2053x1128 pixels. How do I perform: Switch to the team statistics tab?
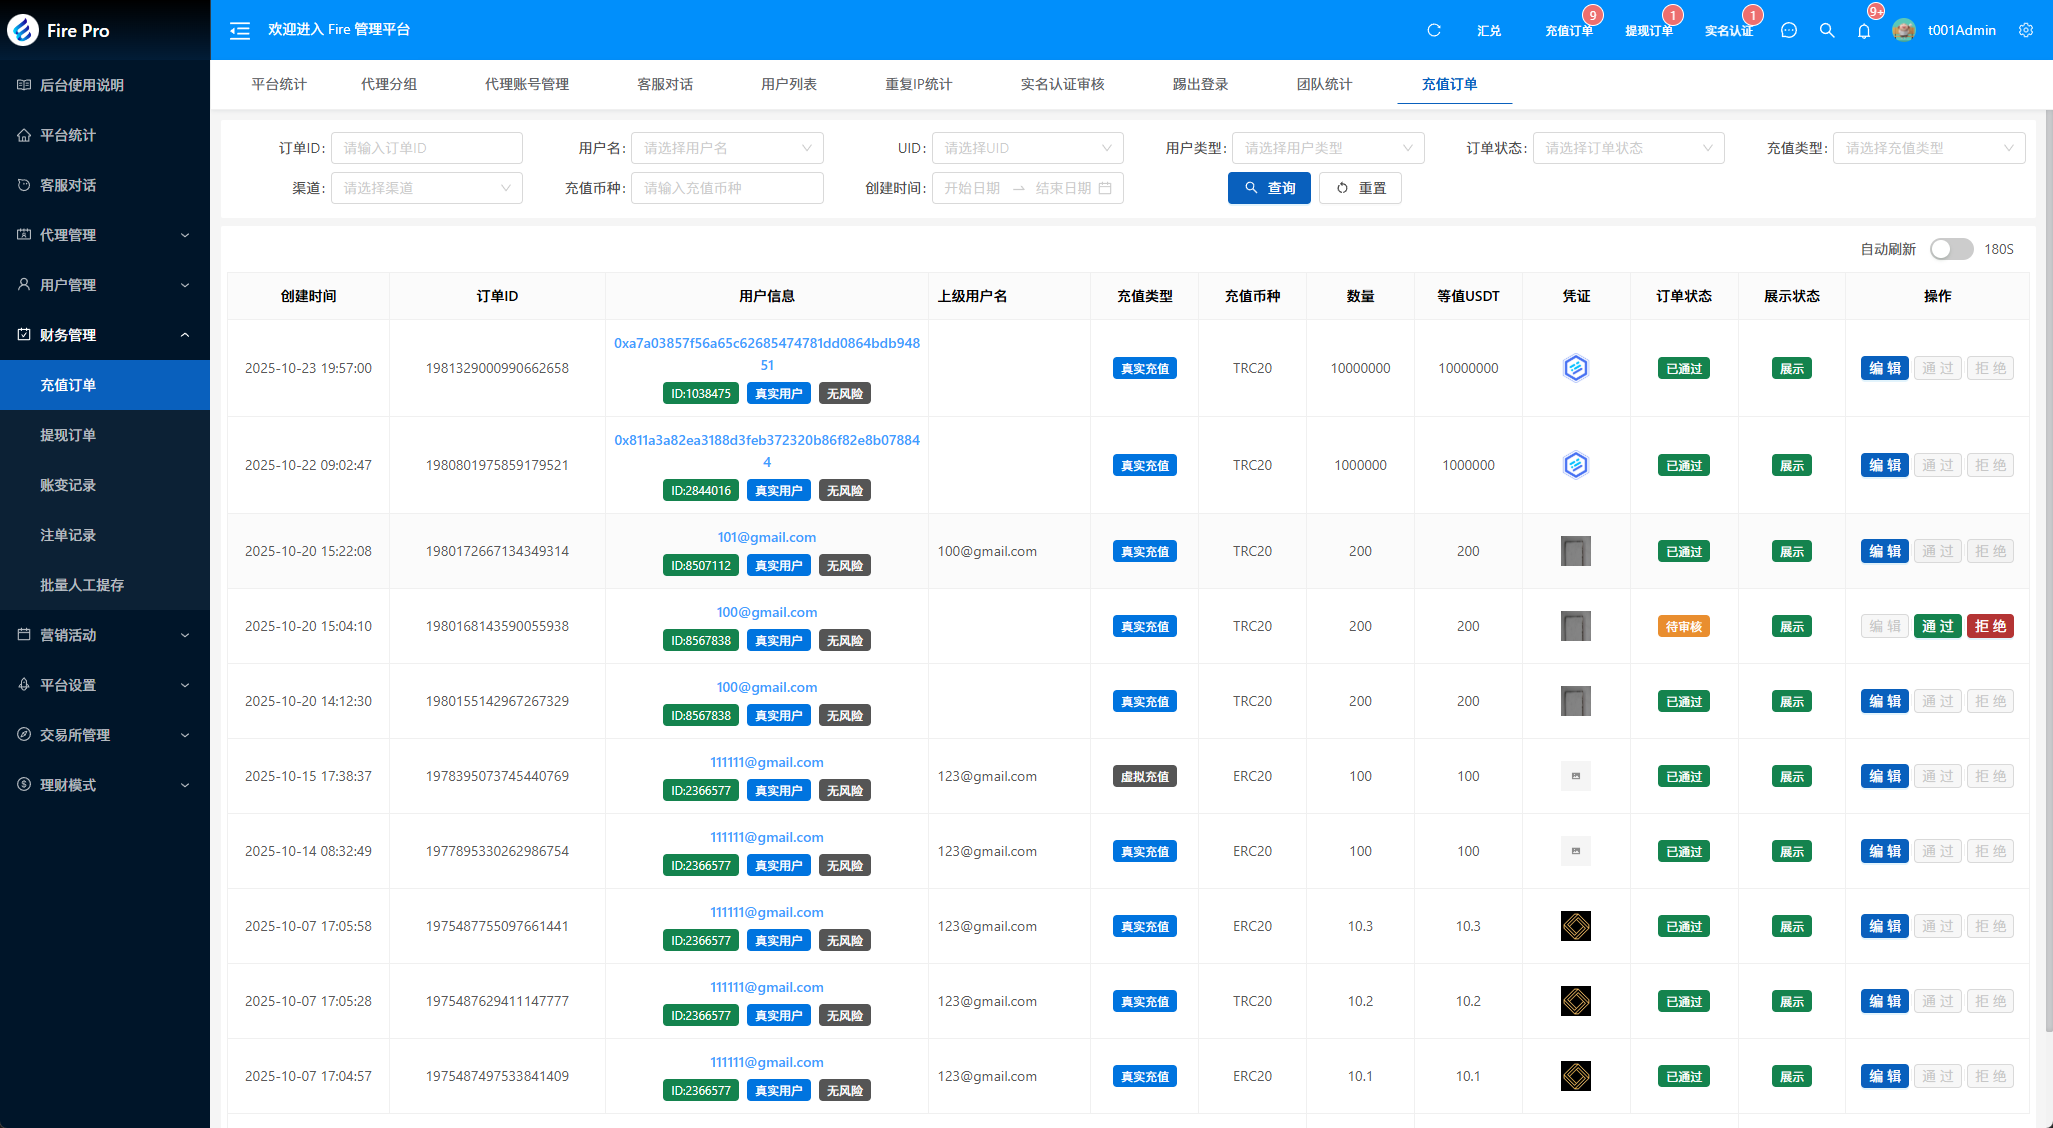point(1324,84)
